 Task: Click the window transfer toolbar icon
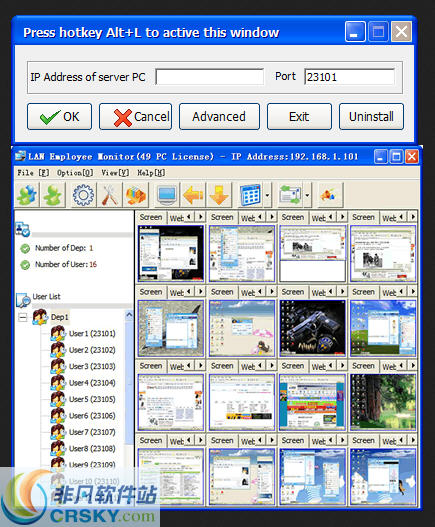pyautogui.click(x=290, y=195)
